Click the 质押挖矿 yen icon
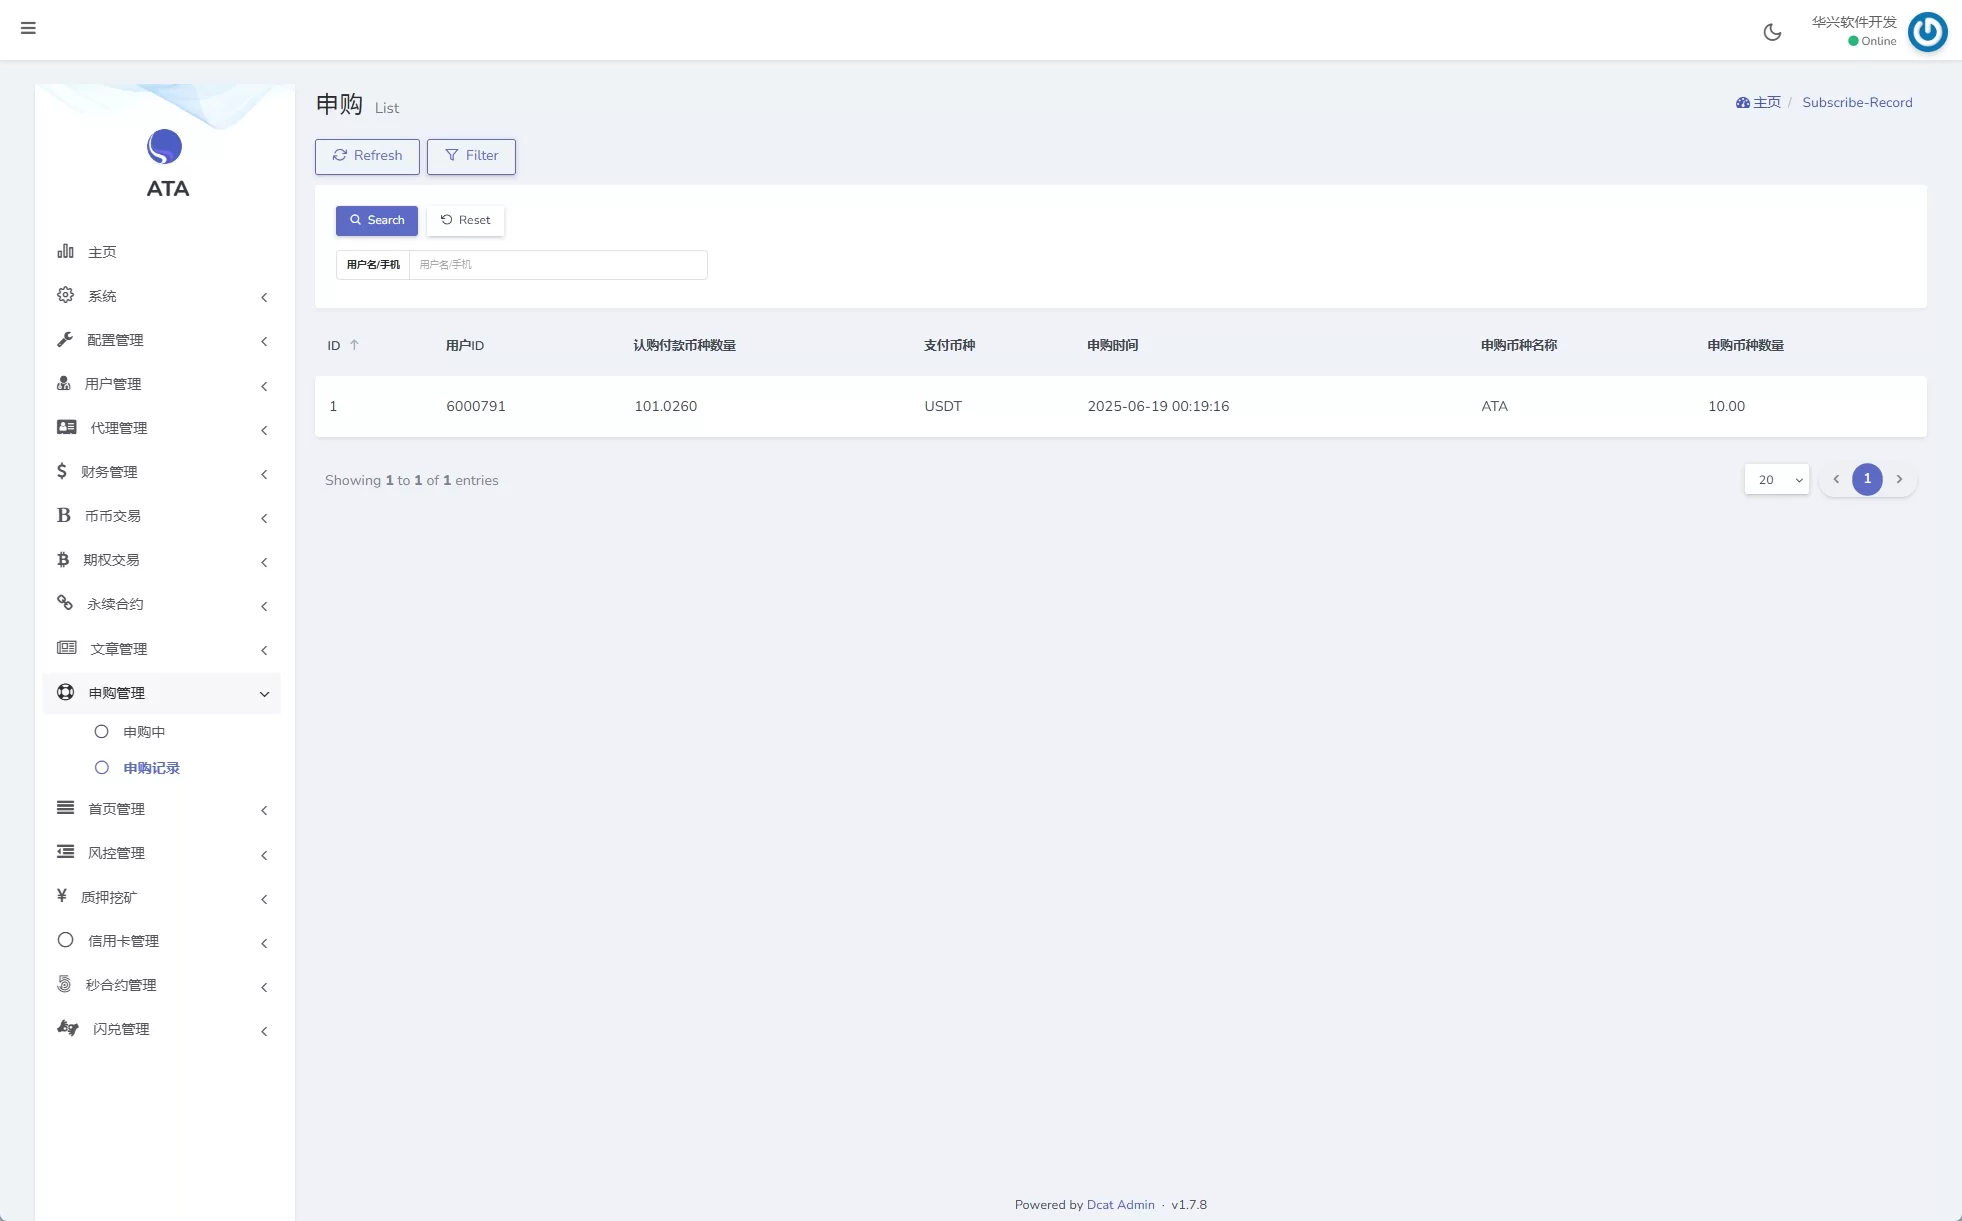Screen dimensions: 1962x1221 pyautogui.click(x=62, y=896)
